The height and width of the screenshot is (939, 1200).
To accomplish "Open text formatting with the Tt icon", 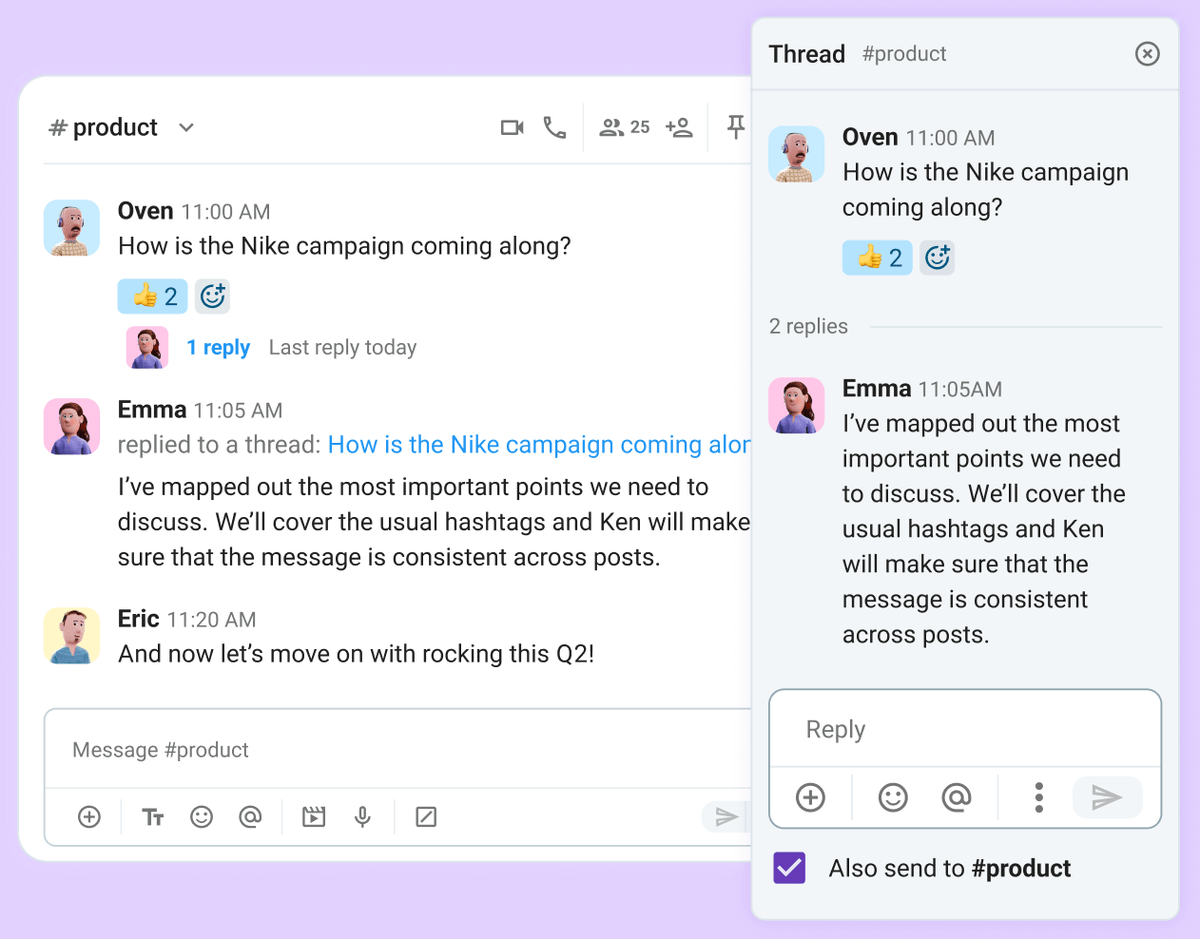I will (153, 817).
